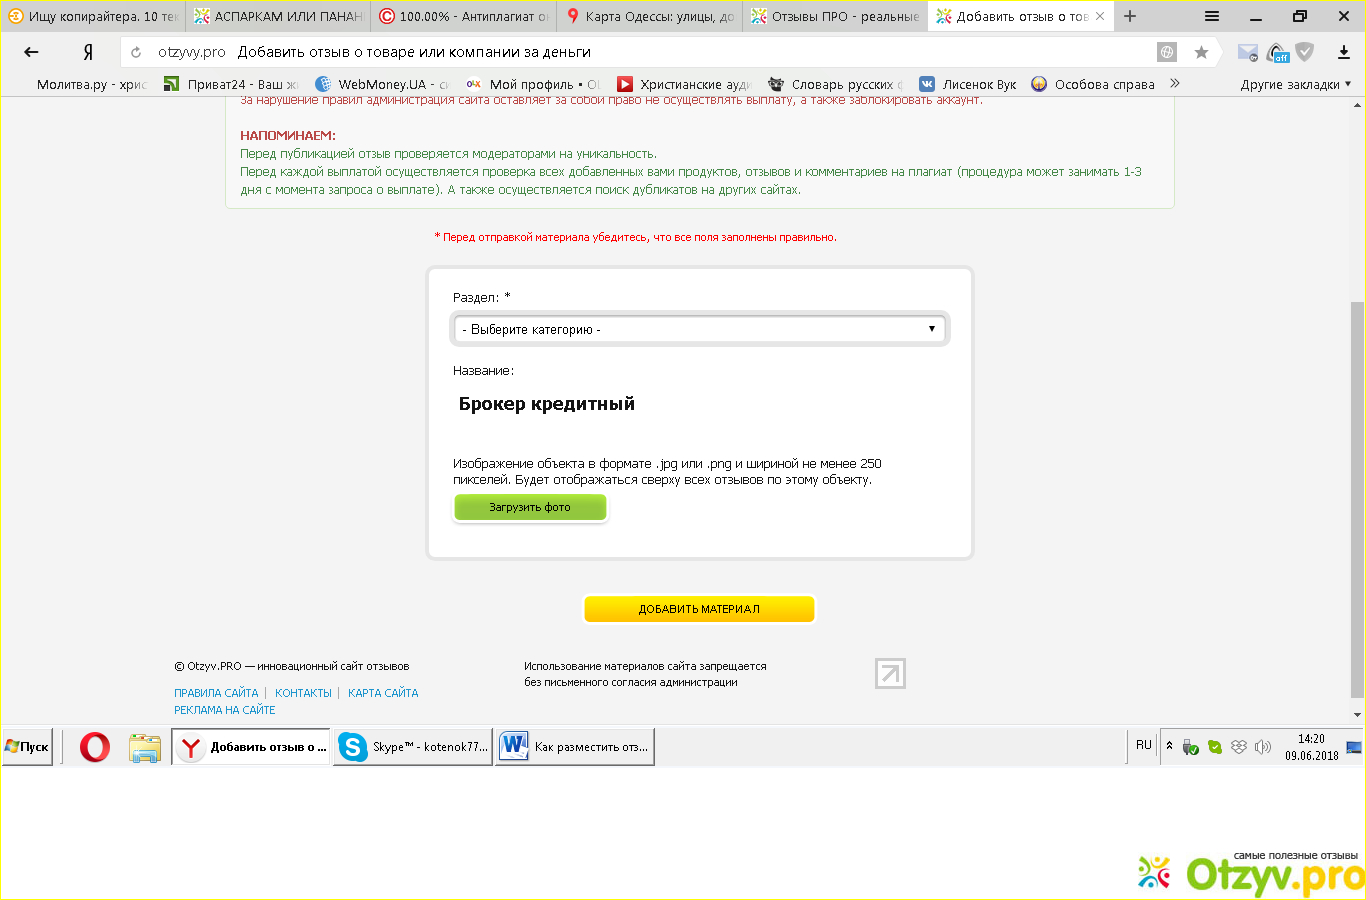1366x900 pixels.
Task: Reload the page with the refresh icon
Action: (136, 52)
